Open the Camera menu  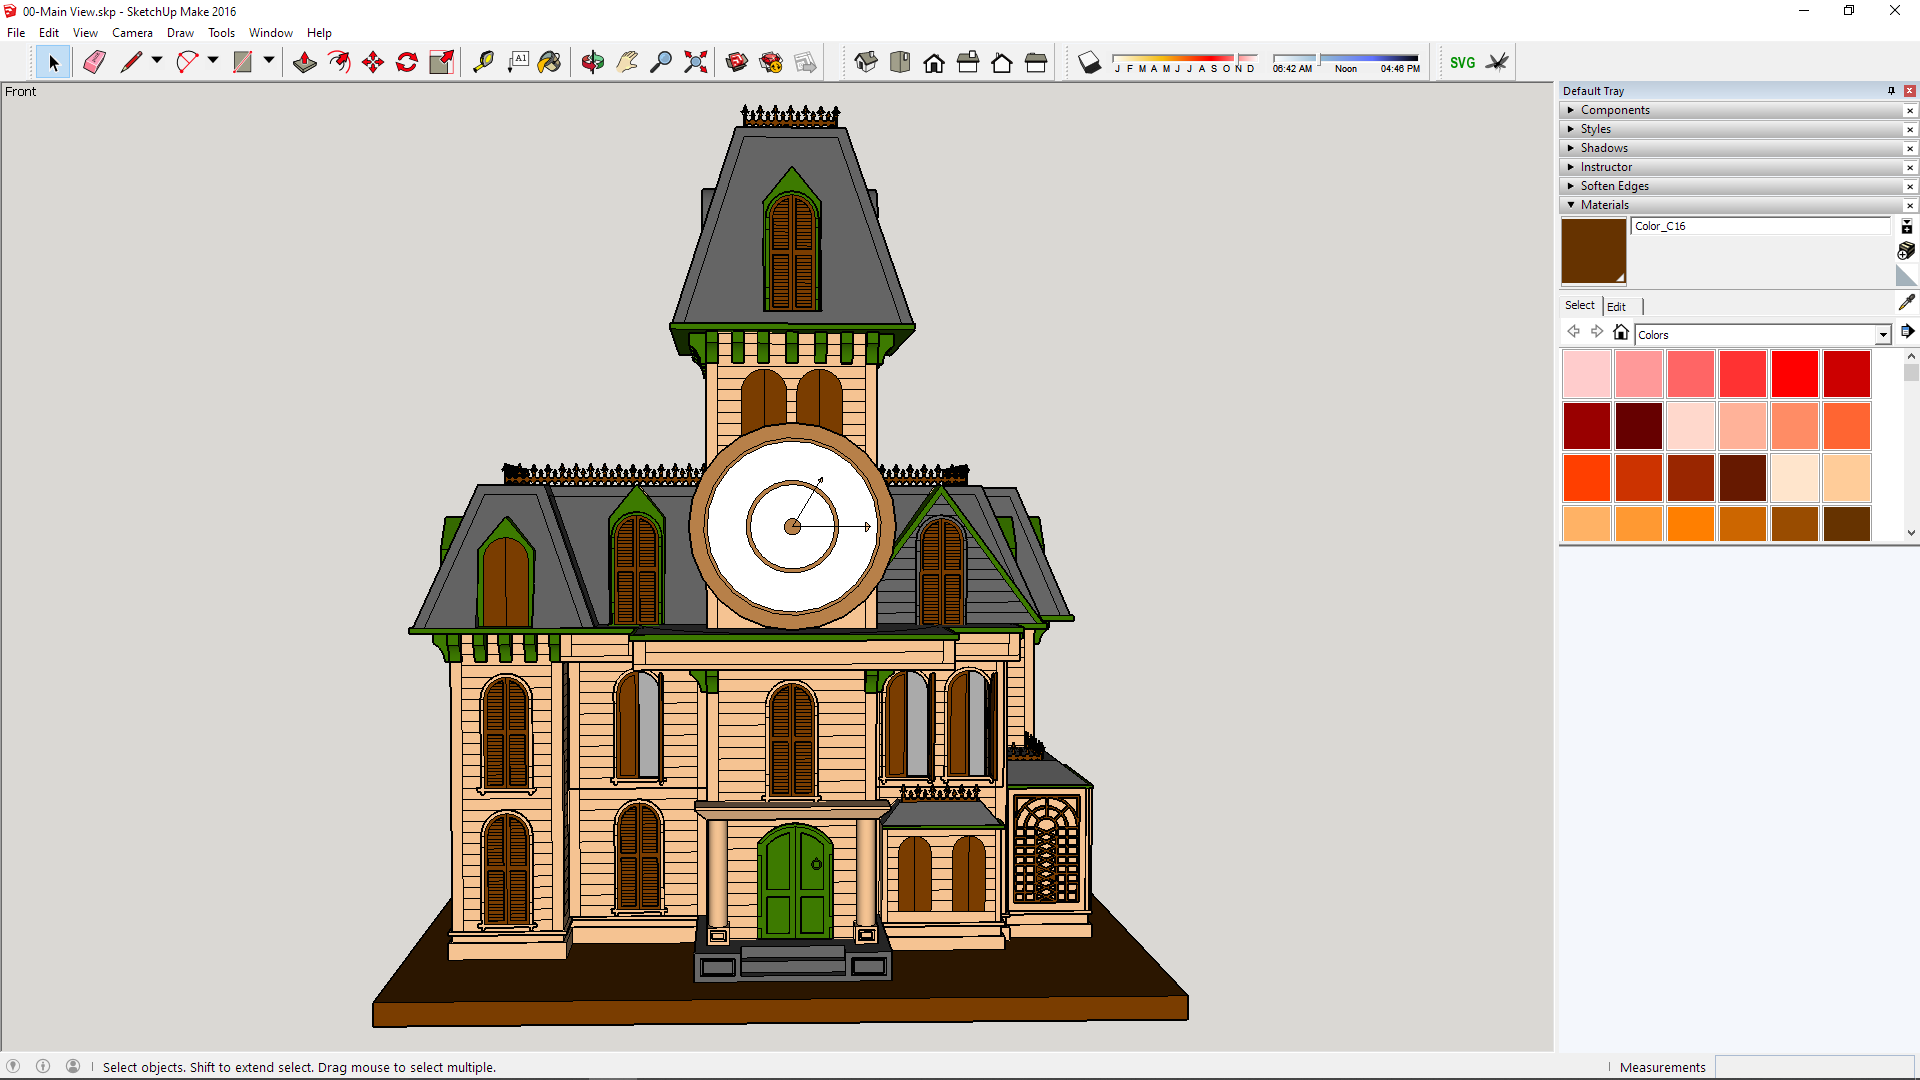132,33
